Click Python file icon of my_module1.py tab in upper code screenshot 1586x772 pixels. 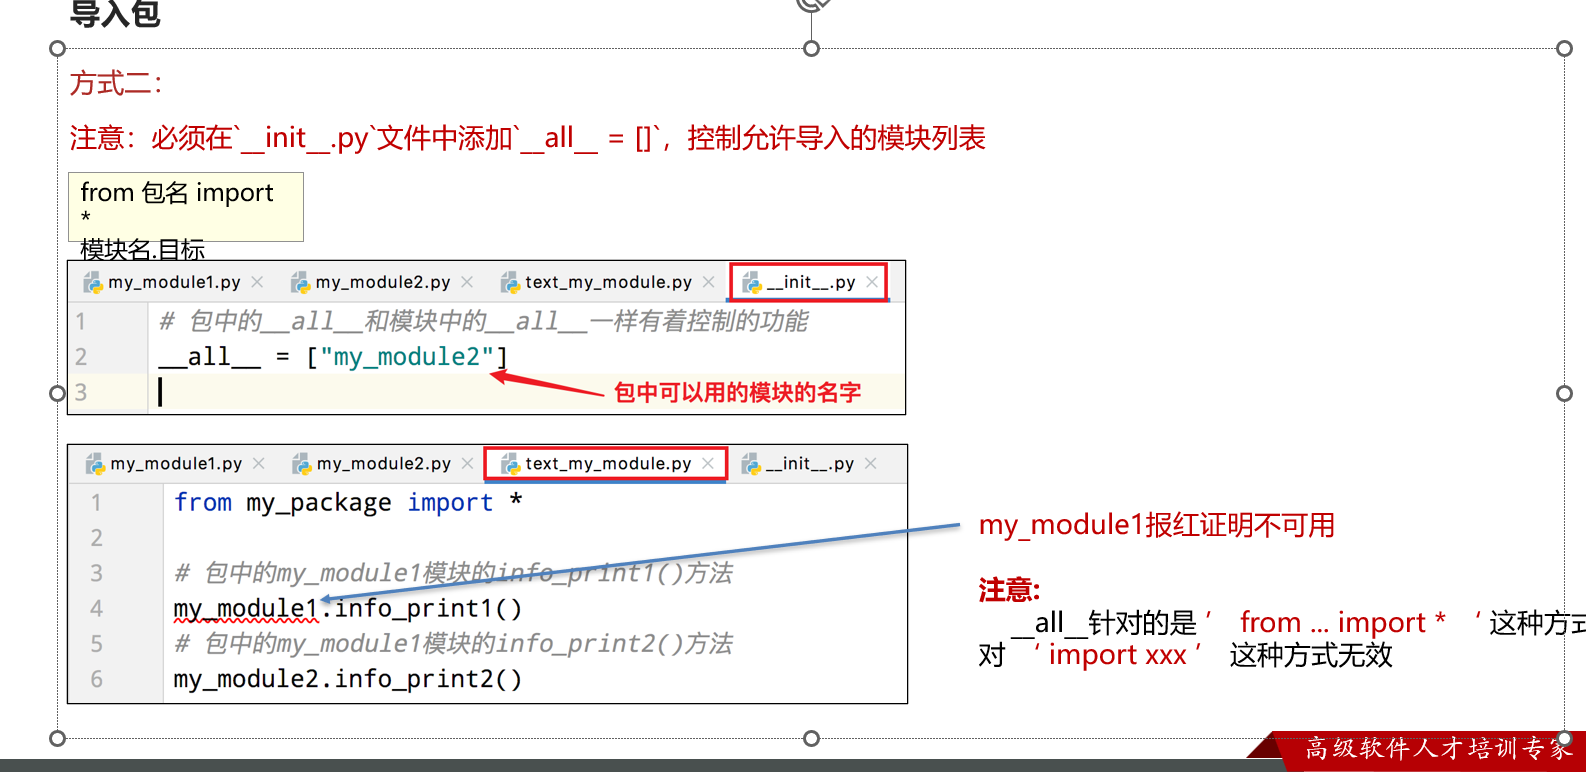tap(93, 283)
